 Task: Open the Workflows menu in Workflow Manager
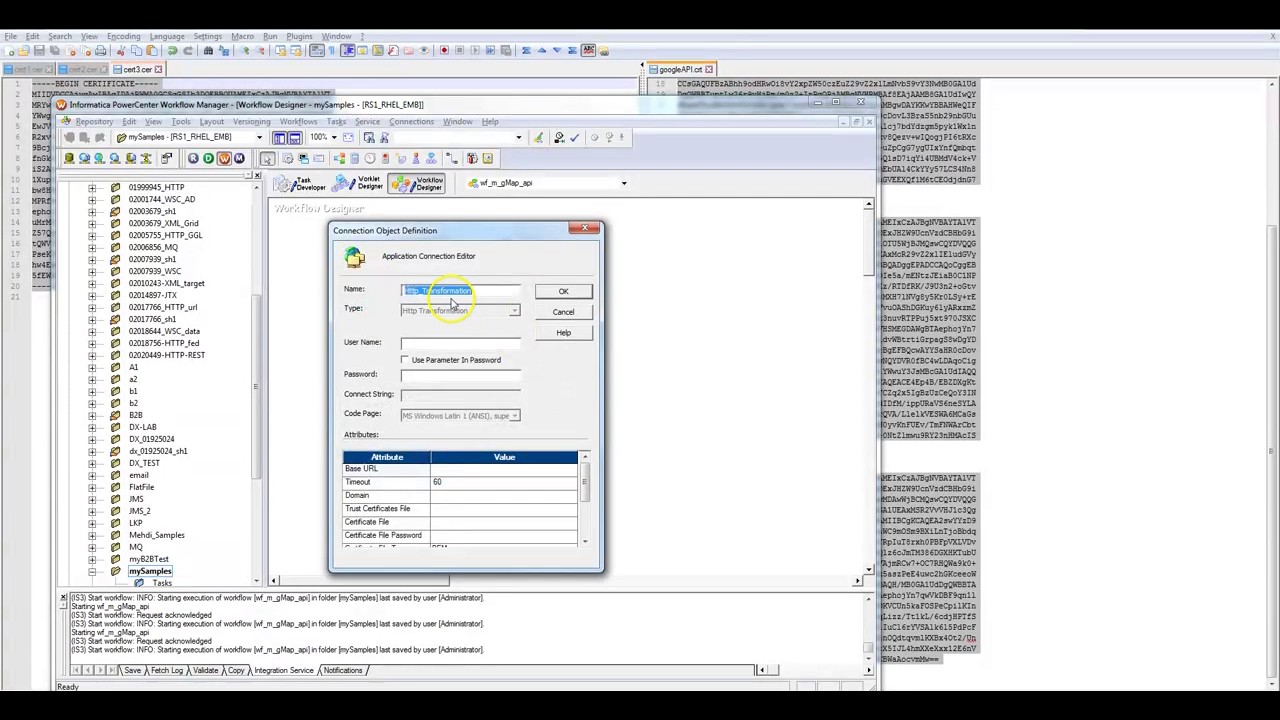[298, 122]
